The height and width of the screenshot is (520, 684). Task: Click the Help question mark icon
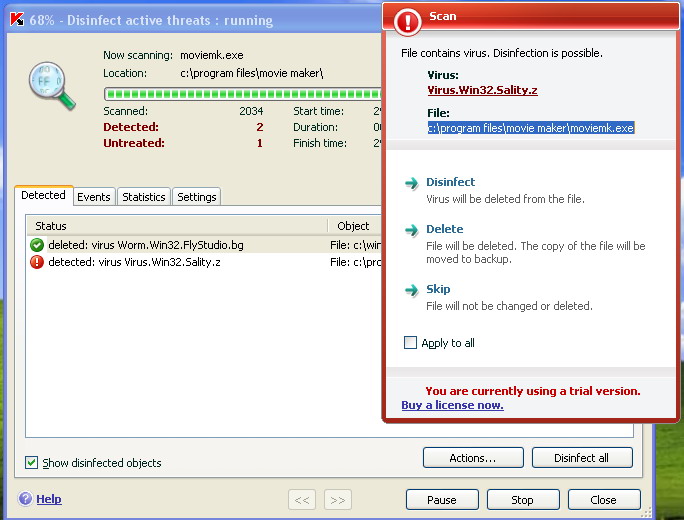[25, 498]
